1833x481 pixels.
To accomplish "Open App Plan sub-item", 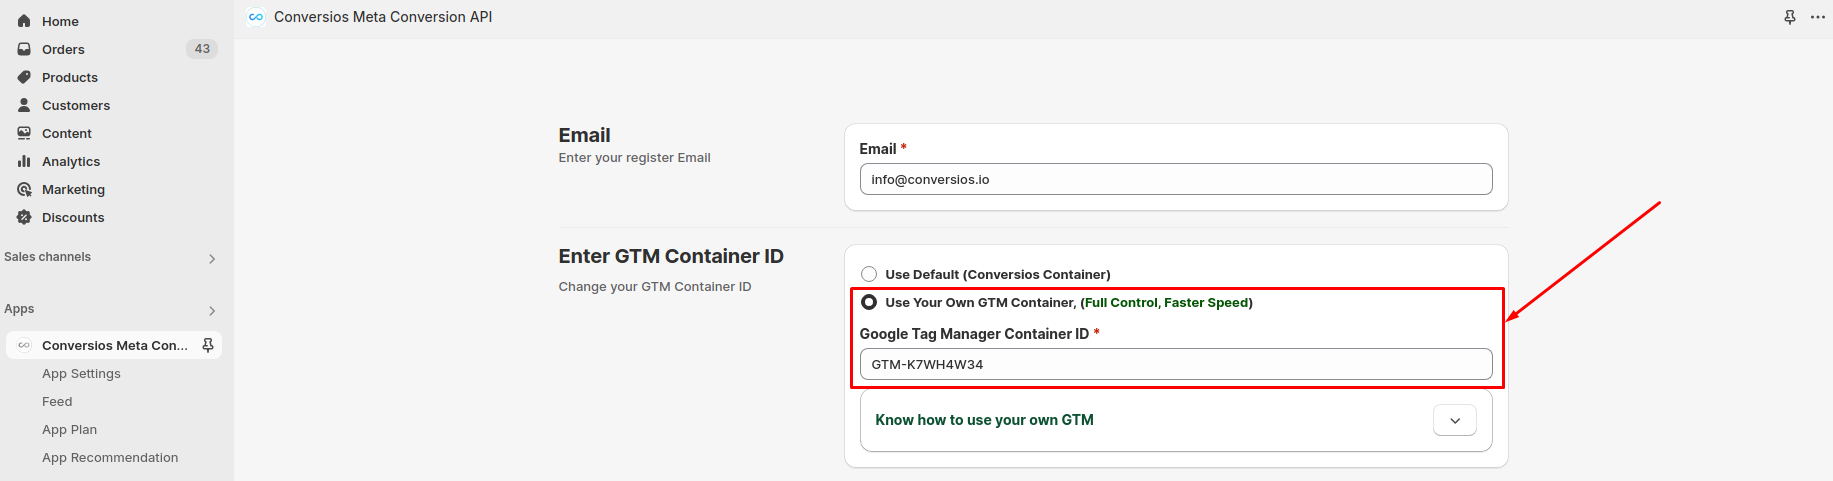I will (x=69, y=429).
